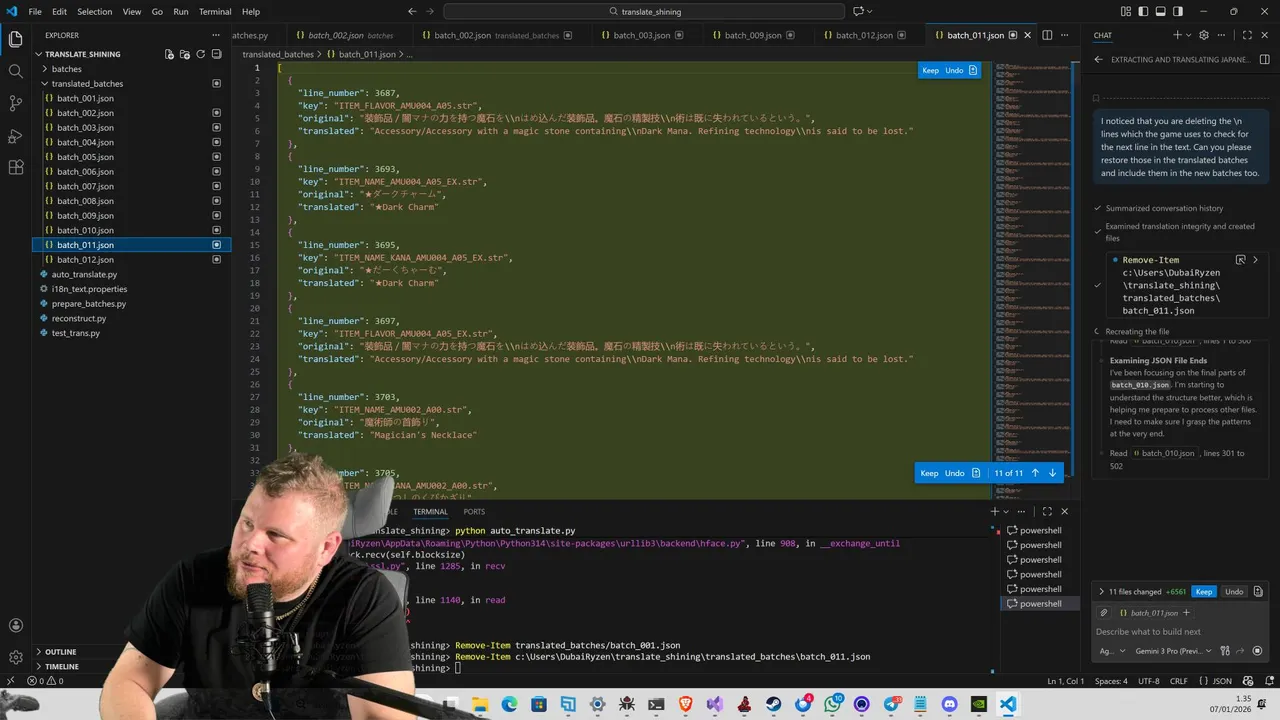Open new terminal launch profile dropdown
Viewport: 1280px width, 720px height.
(1007, 511)
